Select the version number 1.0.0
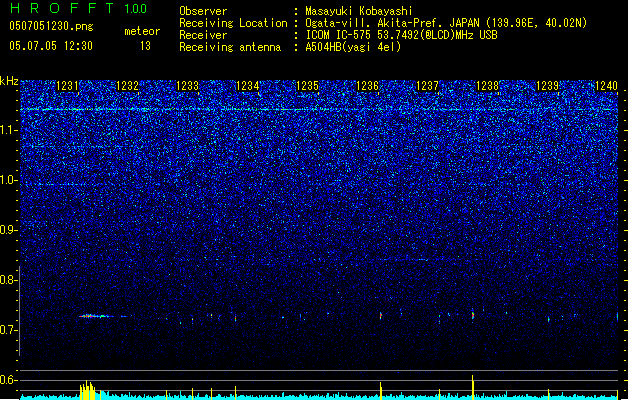 135,8
